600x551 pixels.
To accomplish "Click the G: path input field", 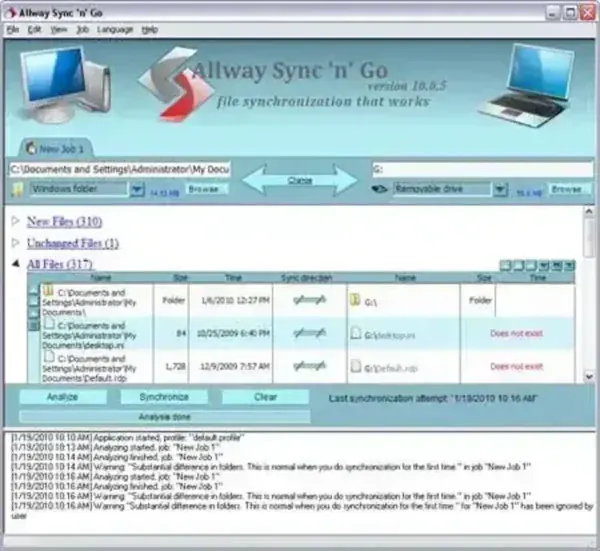I will (x=483, y=169).
